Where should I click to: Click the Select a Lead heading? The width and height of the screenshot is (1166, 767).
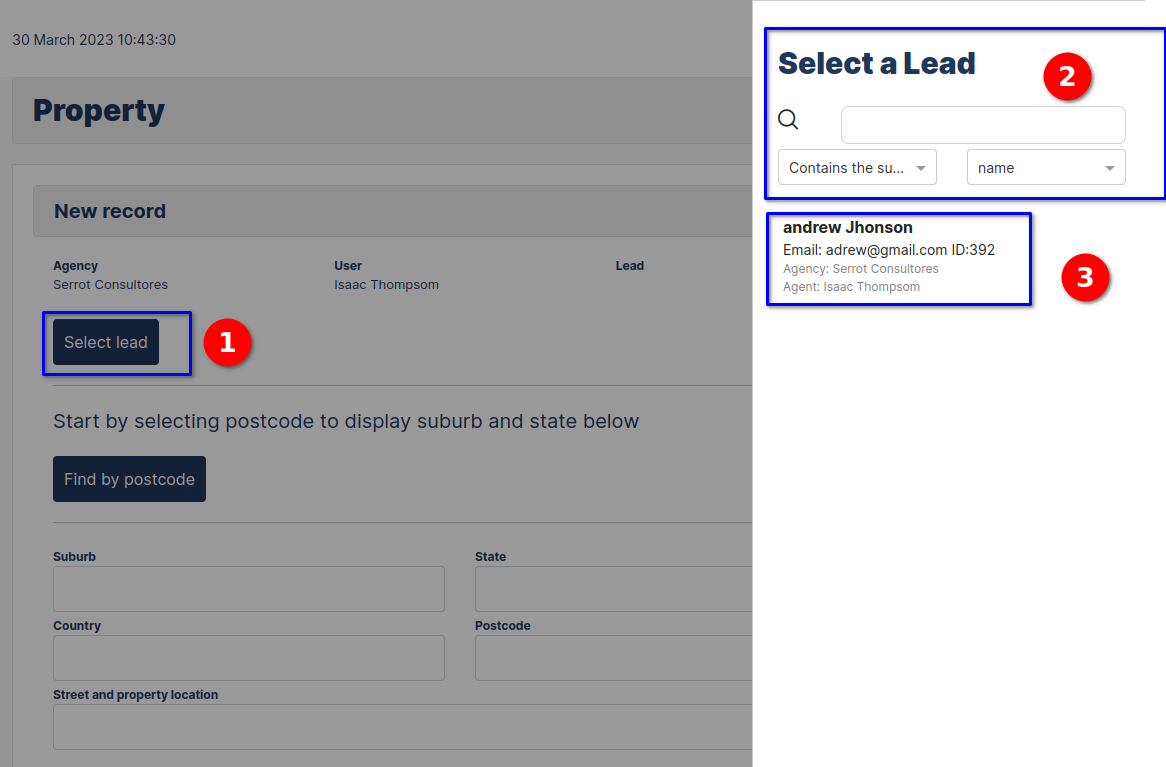pos(876,62)
